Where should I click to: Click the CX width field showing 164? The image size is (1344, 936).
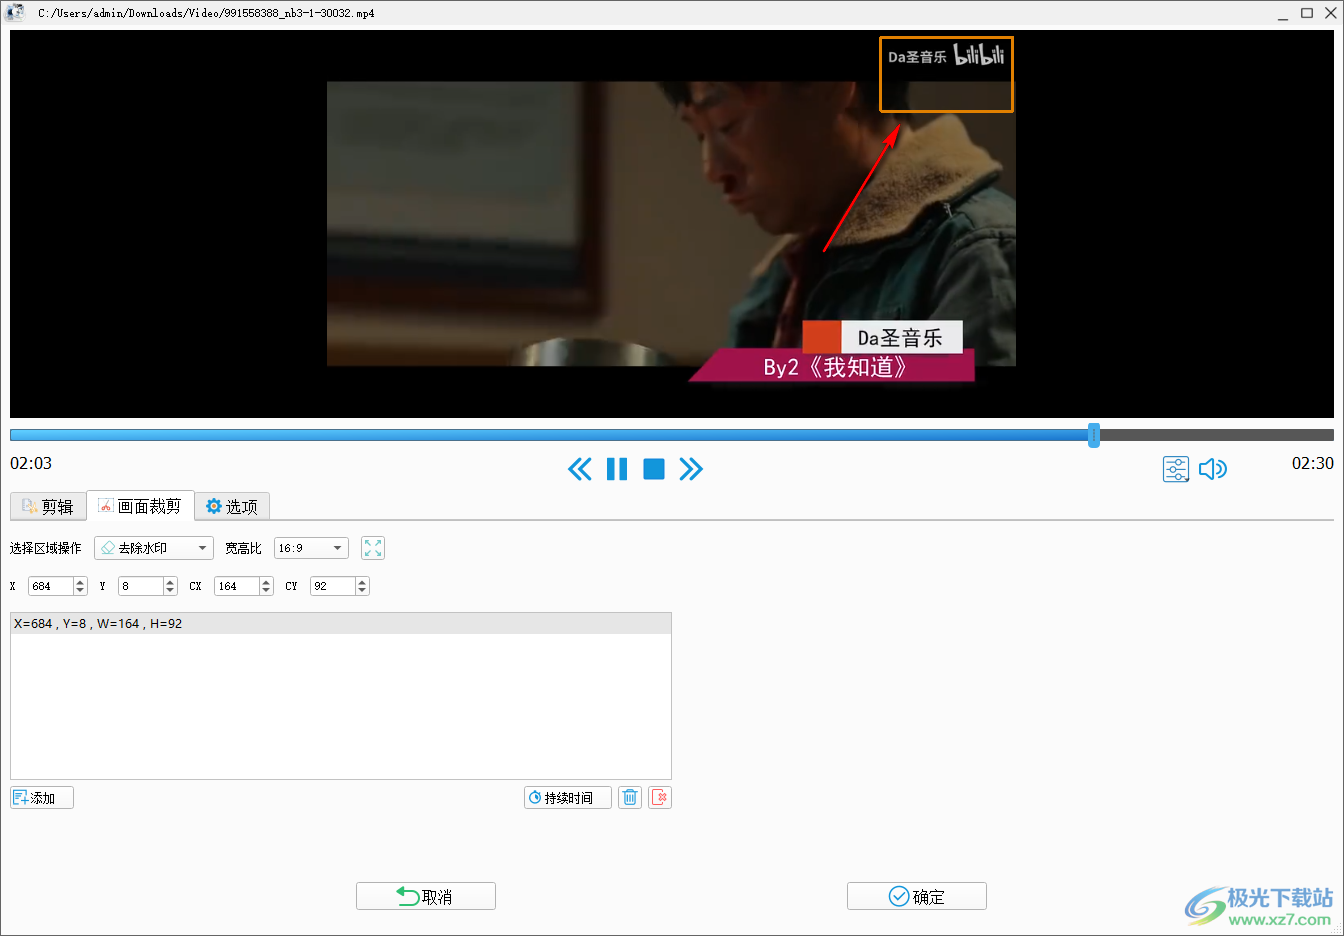click(236, 586)
